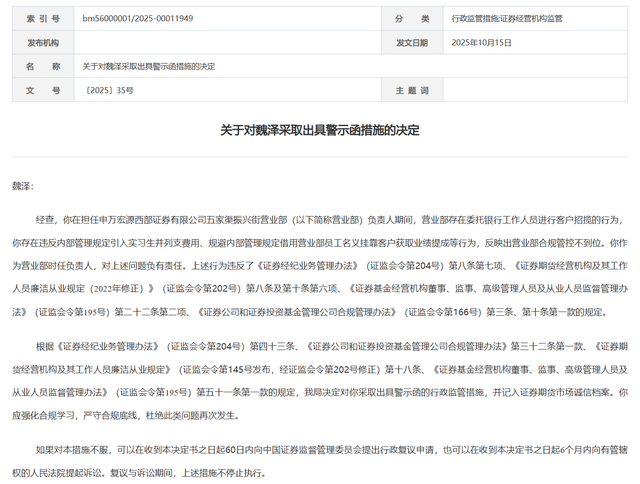Click the line starting with 人员廉洁从业规定（2022年修正）
The width and height of the screenshot is (640, 484).
coord(320,289)
